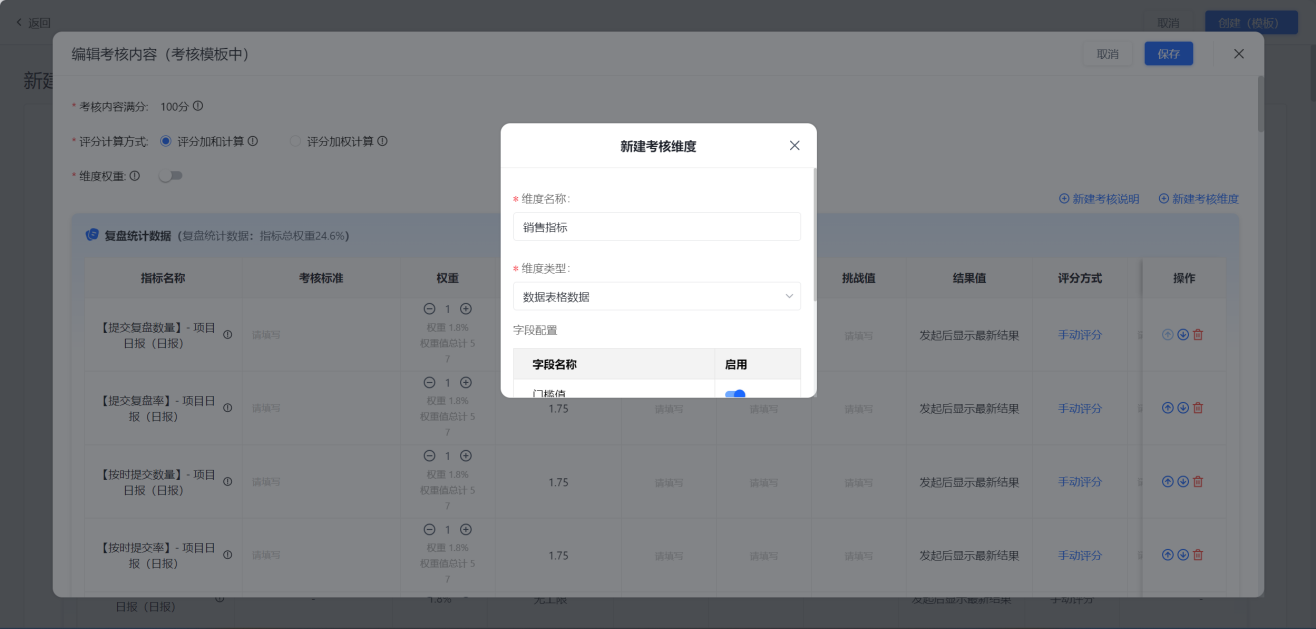
Task: Click 考核标准 field in 提交复盘数量 row
Action: (x=320, y=335)
